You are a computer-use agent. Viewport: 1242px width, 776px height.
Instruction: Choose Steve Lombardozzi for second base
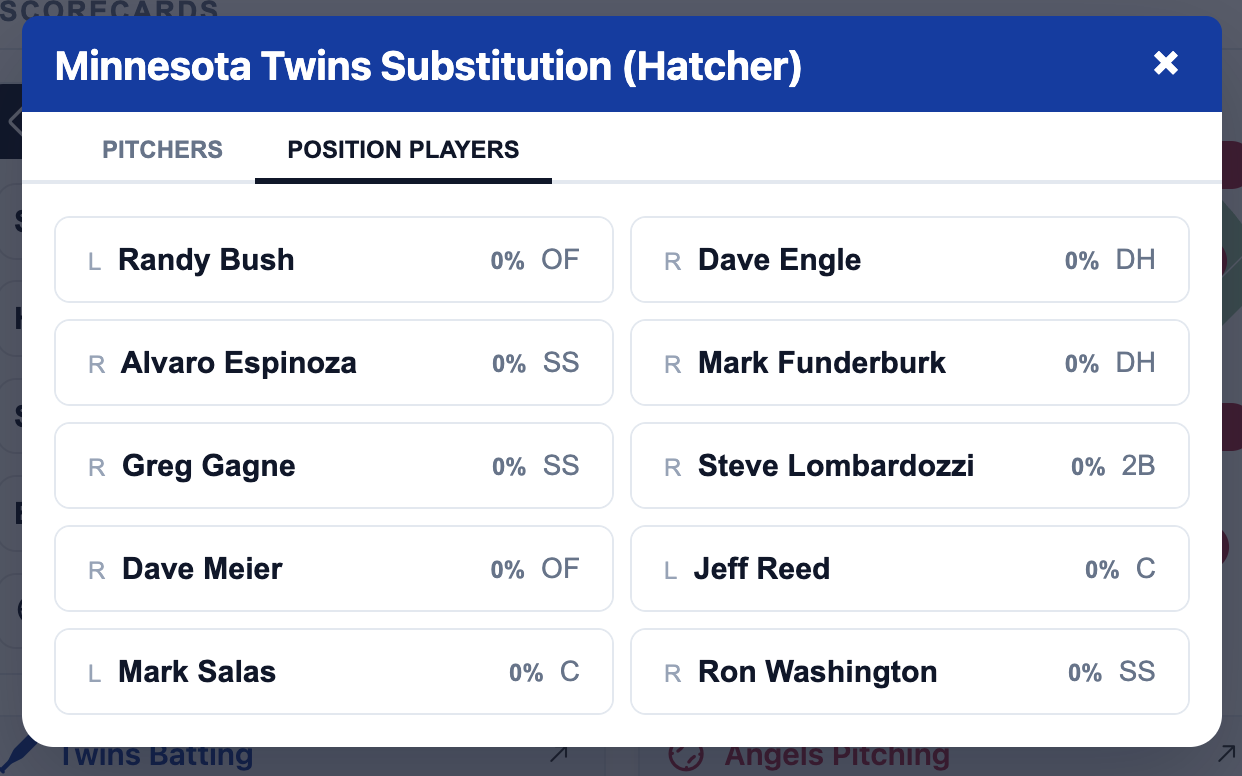click(x=910, y=465)
